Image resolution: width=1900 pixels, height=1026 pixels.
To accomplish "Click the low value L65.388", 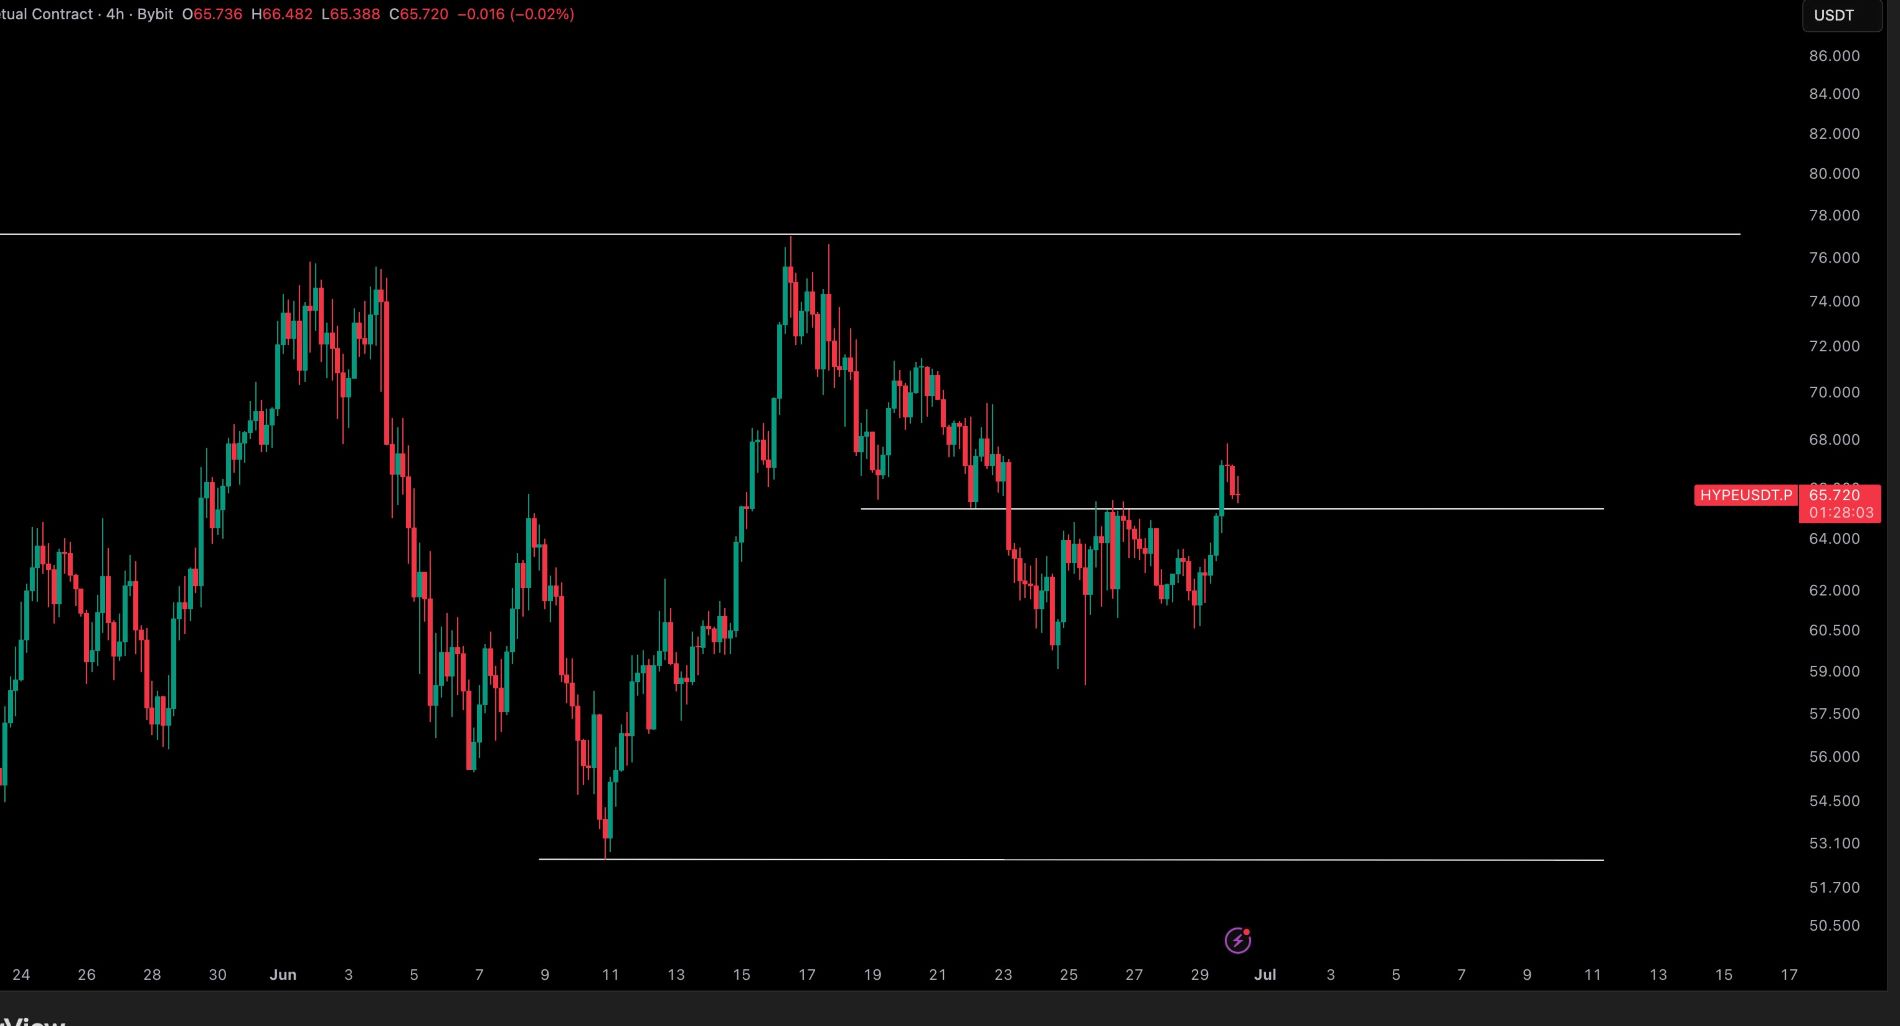I will tap(351, 15).
